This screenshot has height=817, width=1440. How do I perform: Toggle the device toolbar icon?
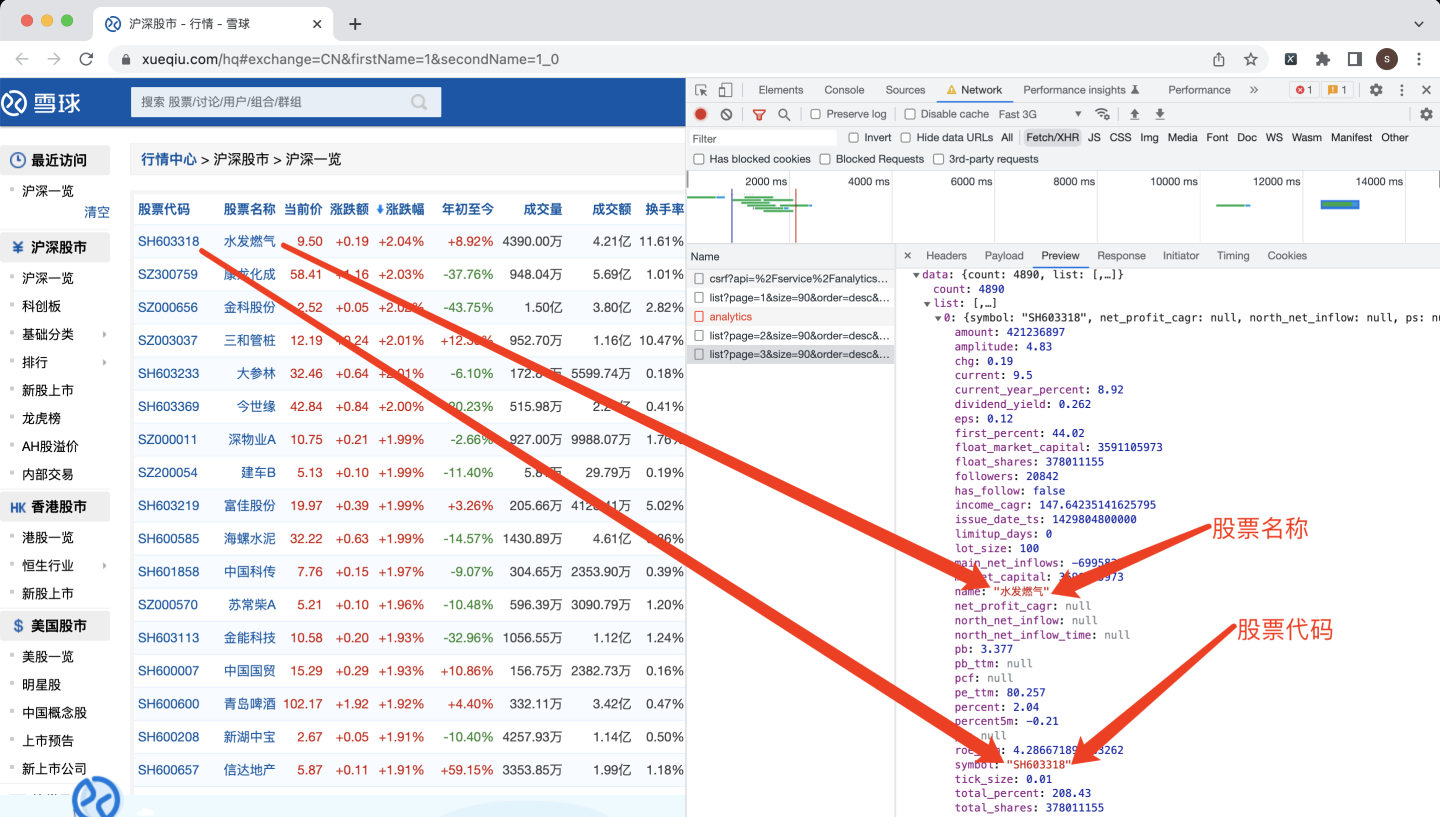(726, 90)
